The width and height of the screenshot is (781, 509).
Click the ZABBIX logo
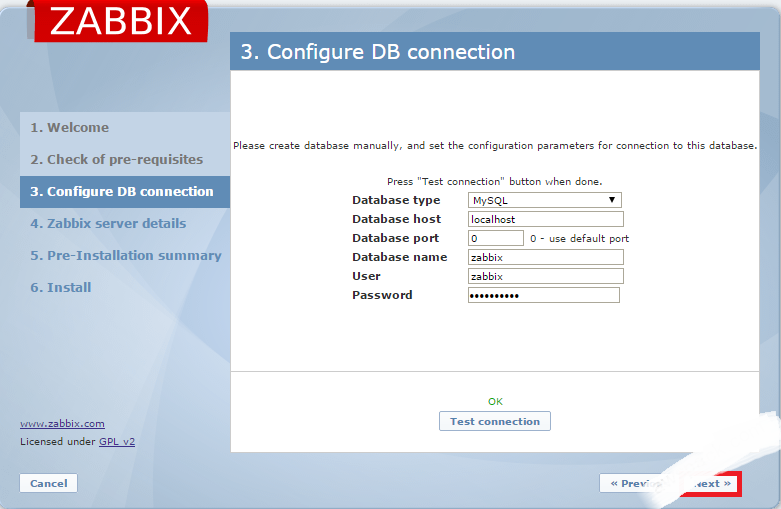pyautogui.click(x=121, y=21)
